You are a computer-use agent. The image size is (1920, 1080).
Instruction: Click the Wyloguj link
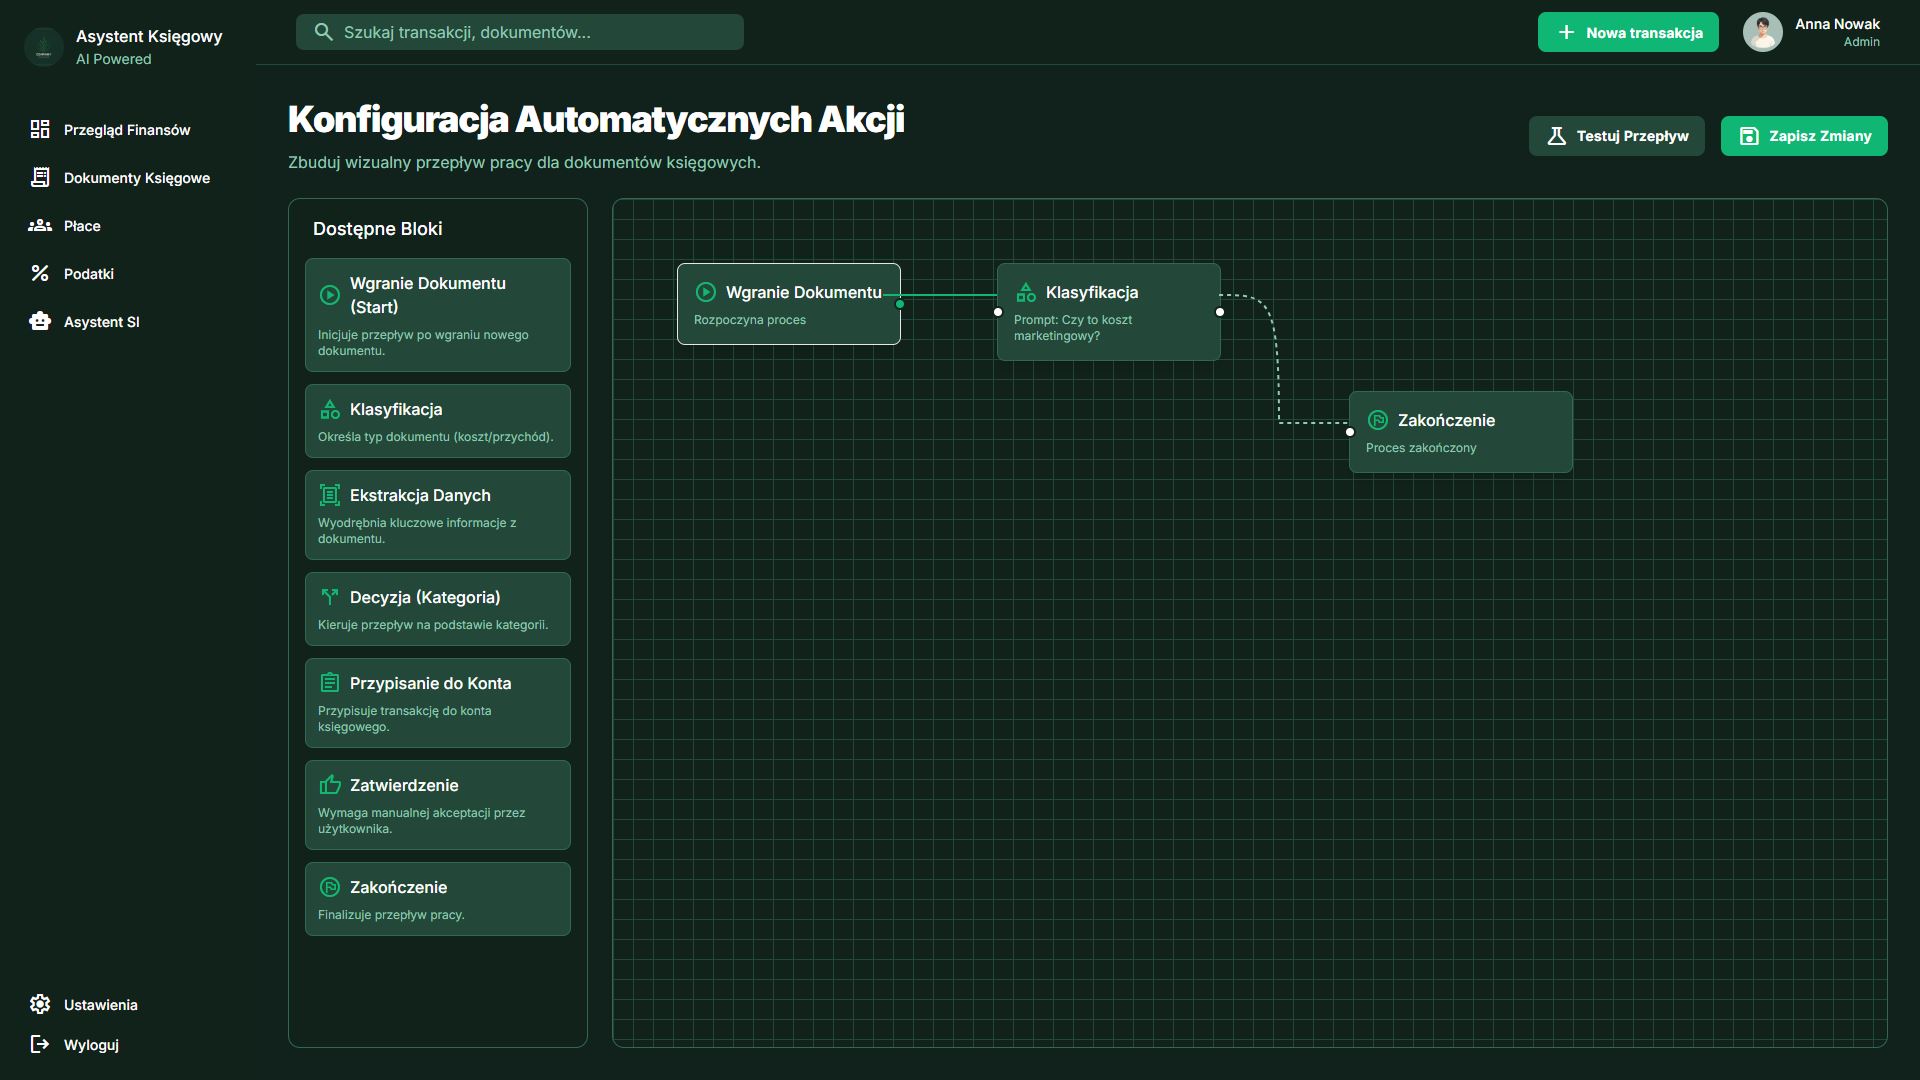click(x=91, y=1045)
